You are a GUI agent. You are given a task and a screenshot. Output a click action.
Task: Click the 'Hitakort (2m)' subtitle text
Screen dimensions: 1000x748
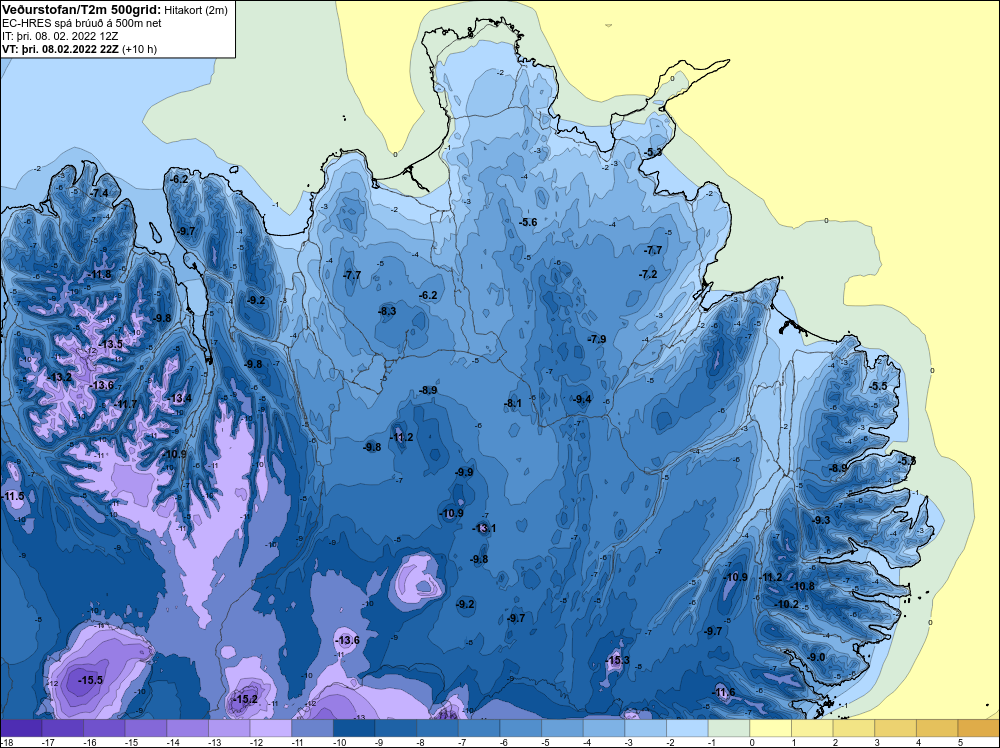(195, 10)
